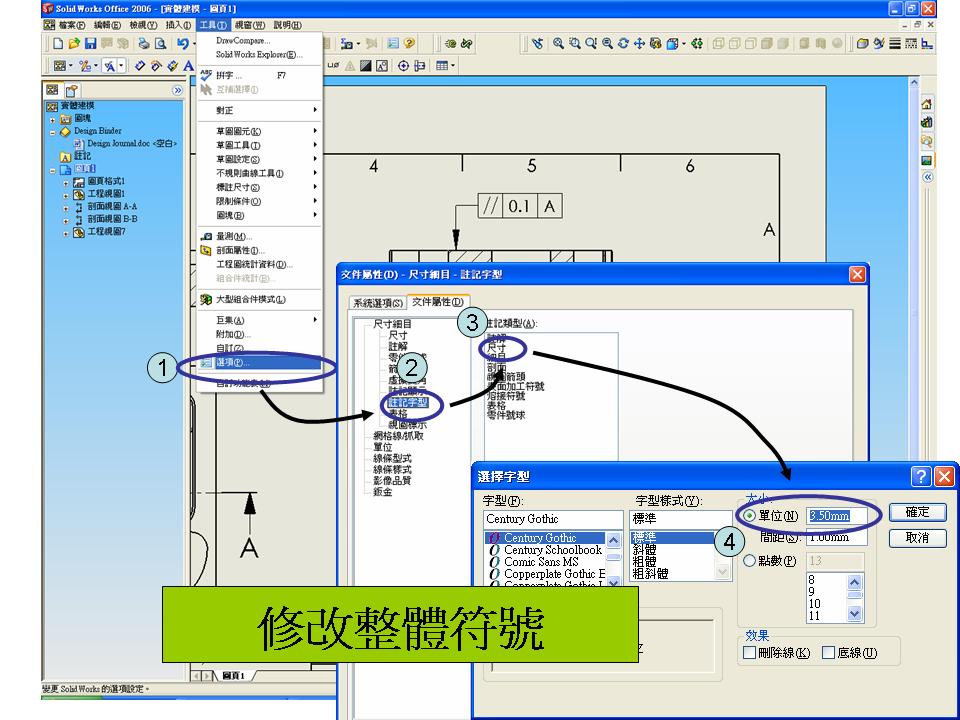Select the 單位(N) units radio button
The image size is (960, 720).
coord(749,516)
